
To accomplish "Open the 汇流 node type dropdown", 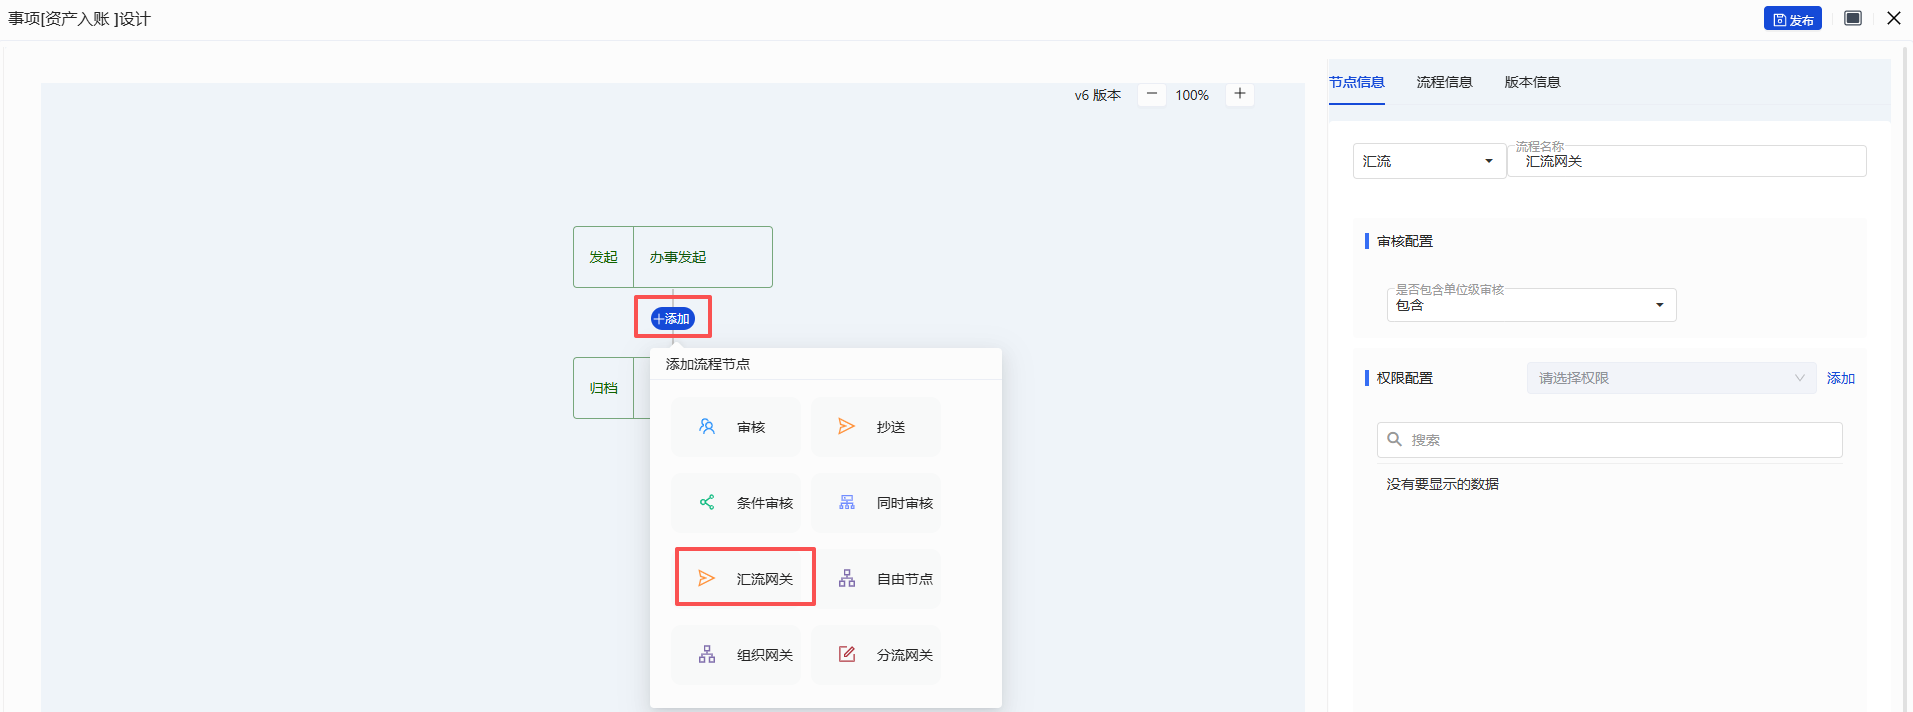I will [1429, 161].
